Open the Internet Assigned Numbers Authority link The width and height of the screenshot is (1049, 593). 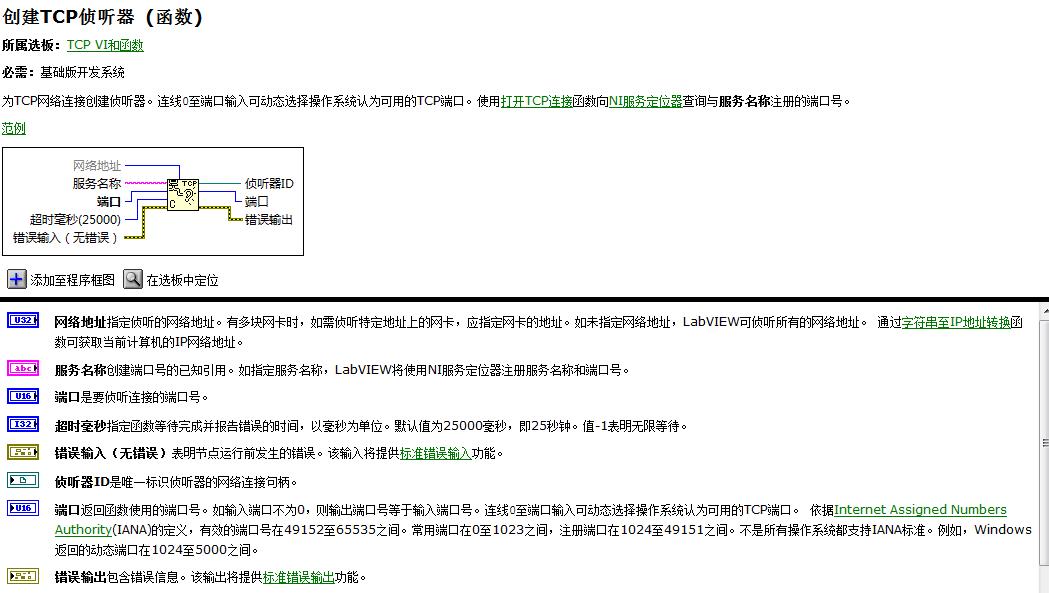[x=920, y=509]
